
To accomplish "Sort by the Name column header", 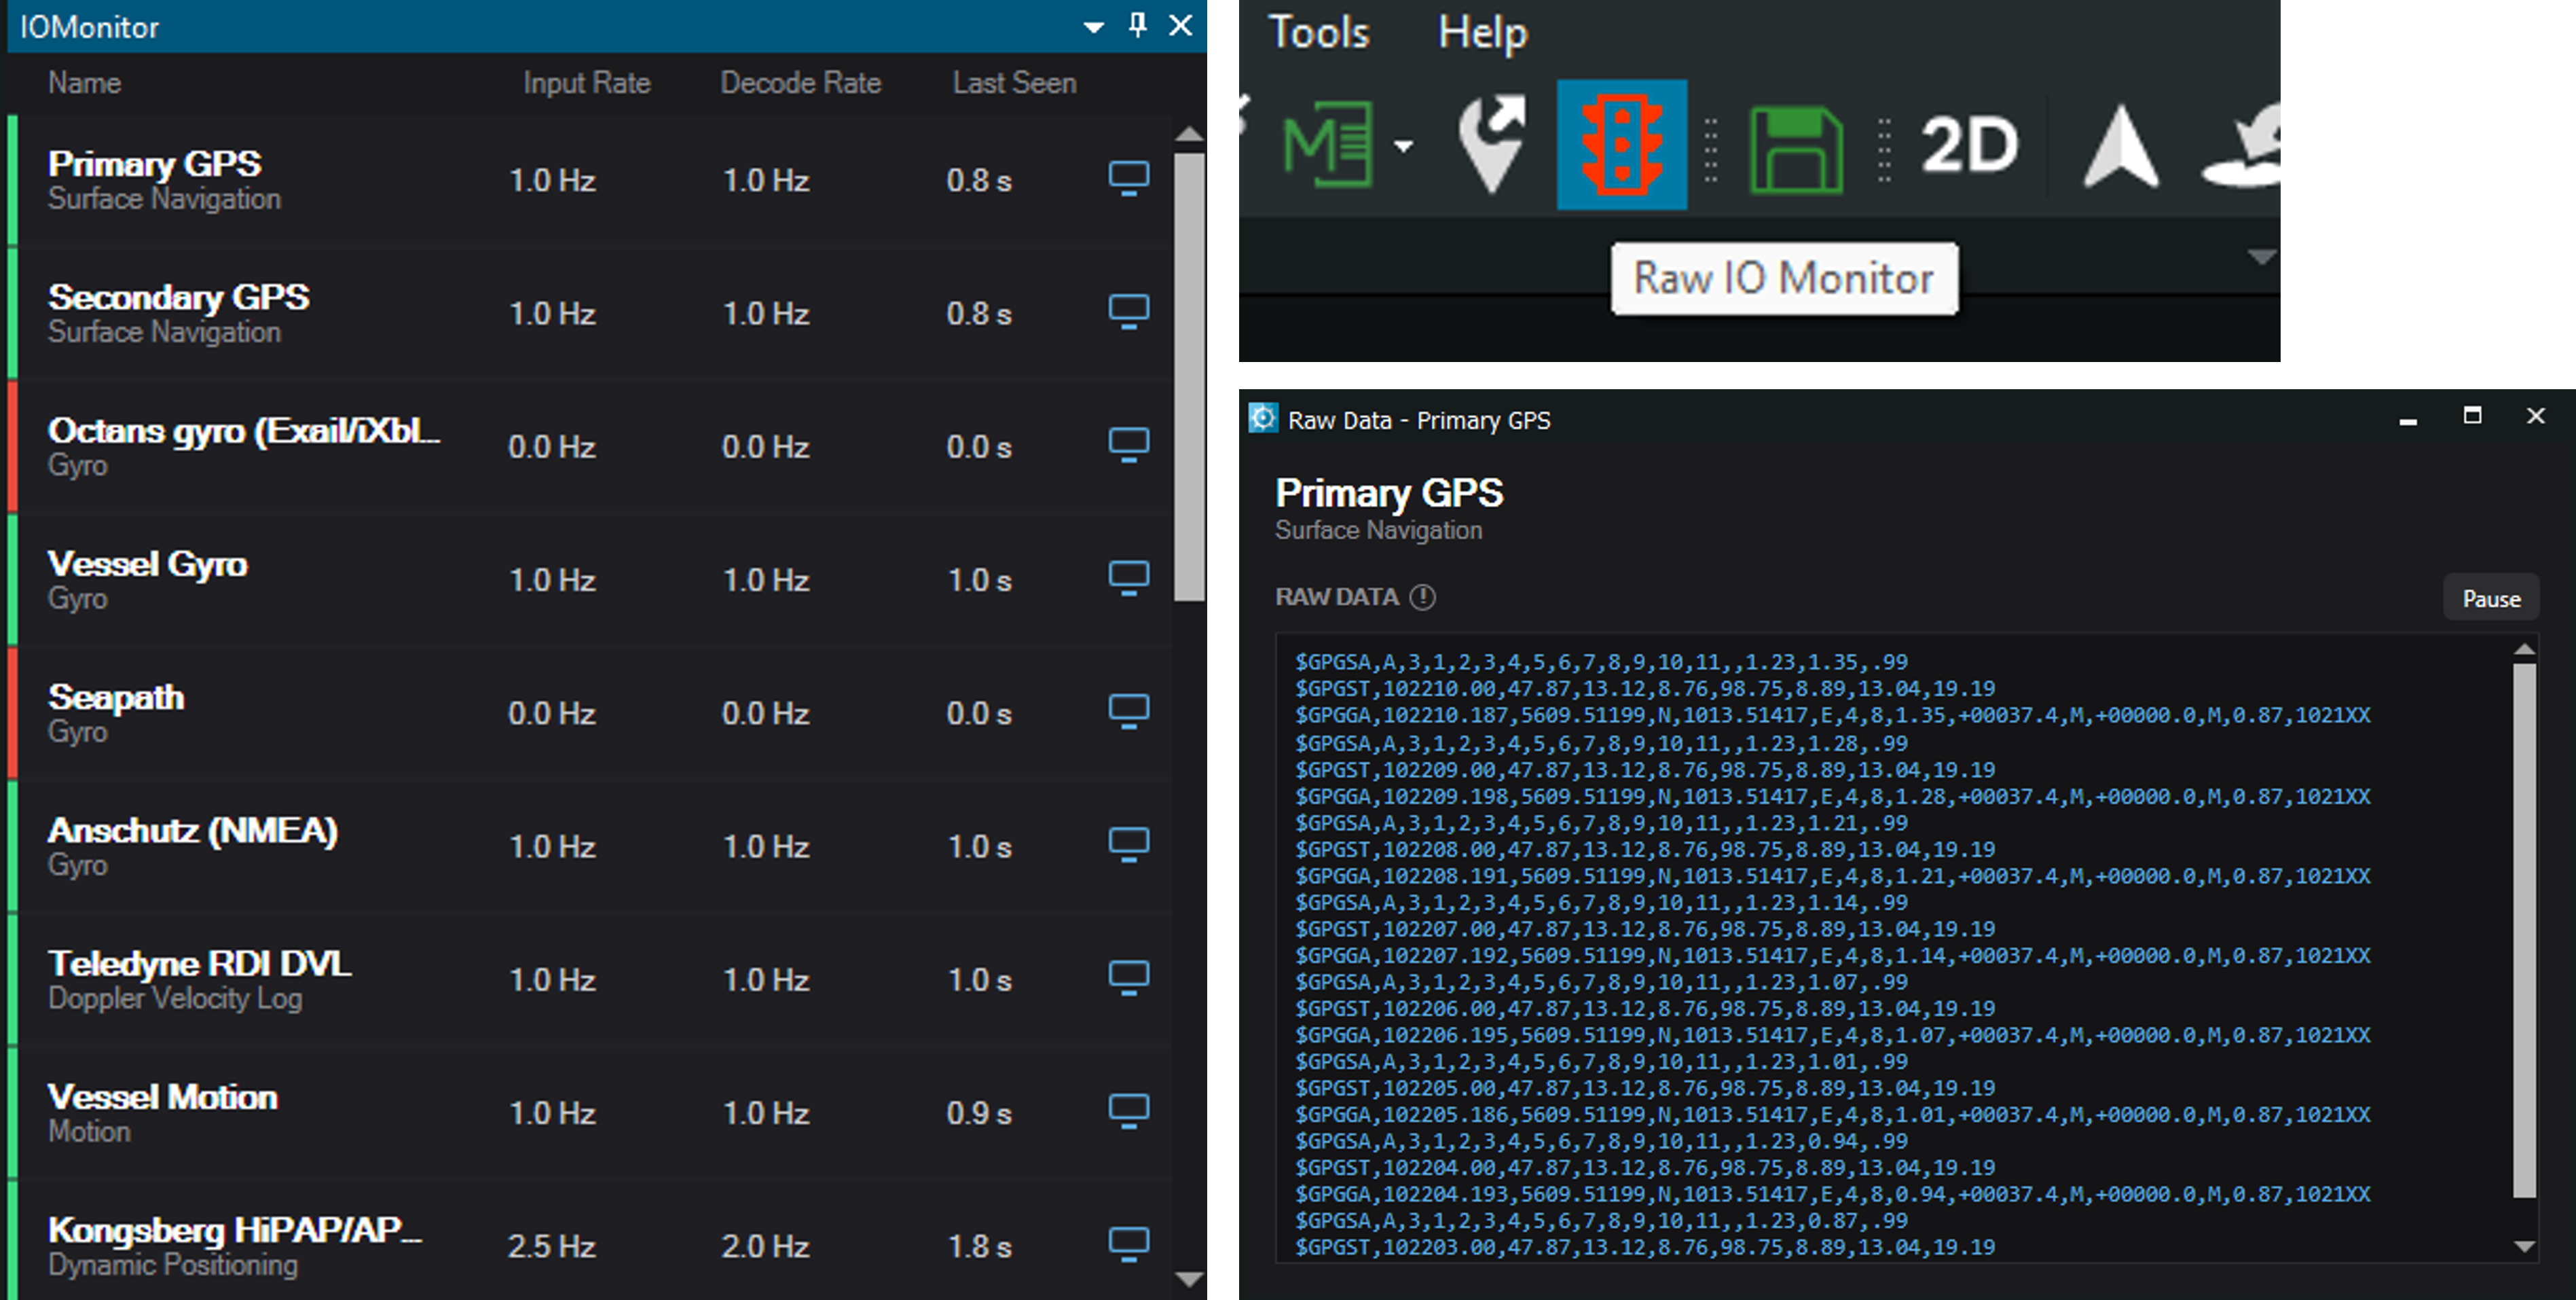I will (85, 82).
